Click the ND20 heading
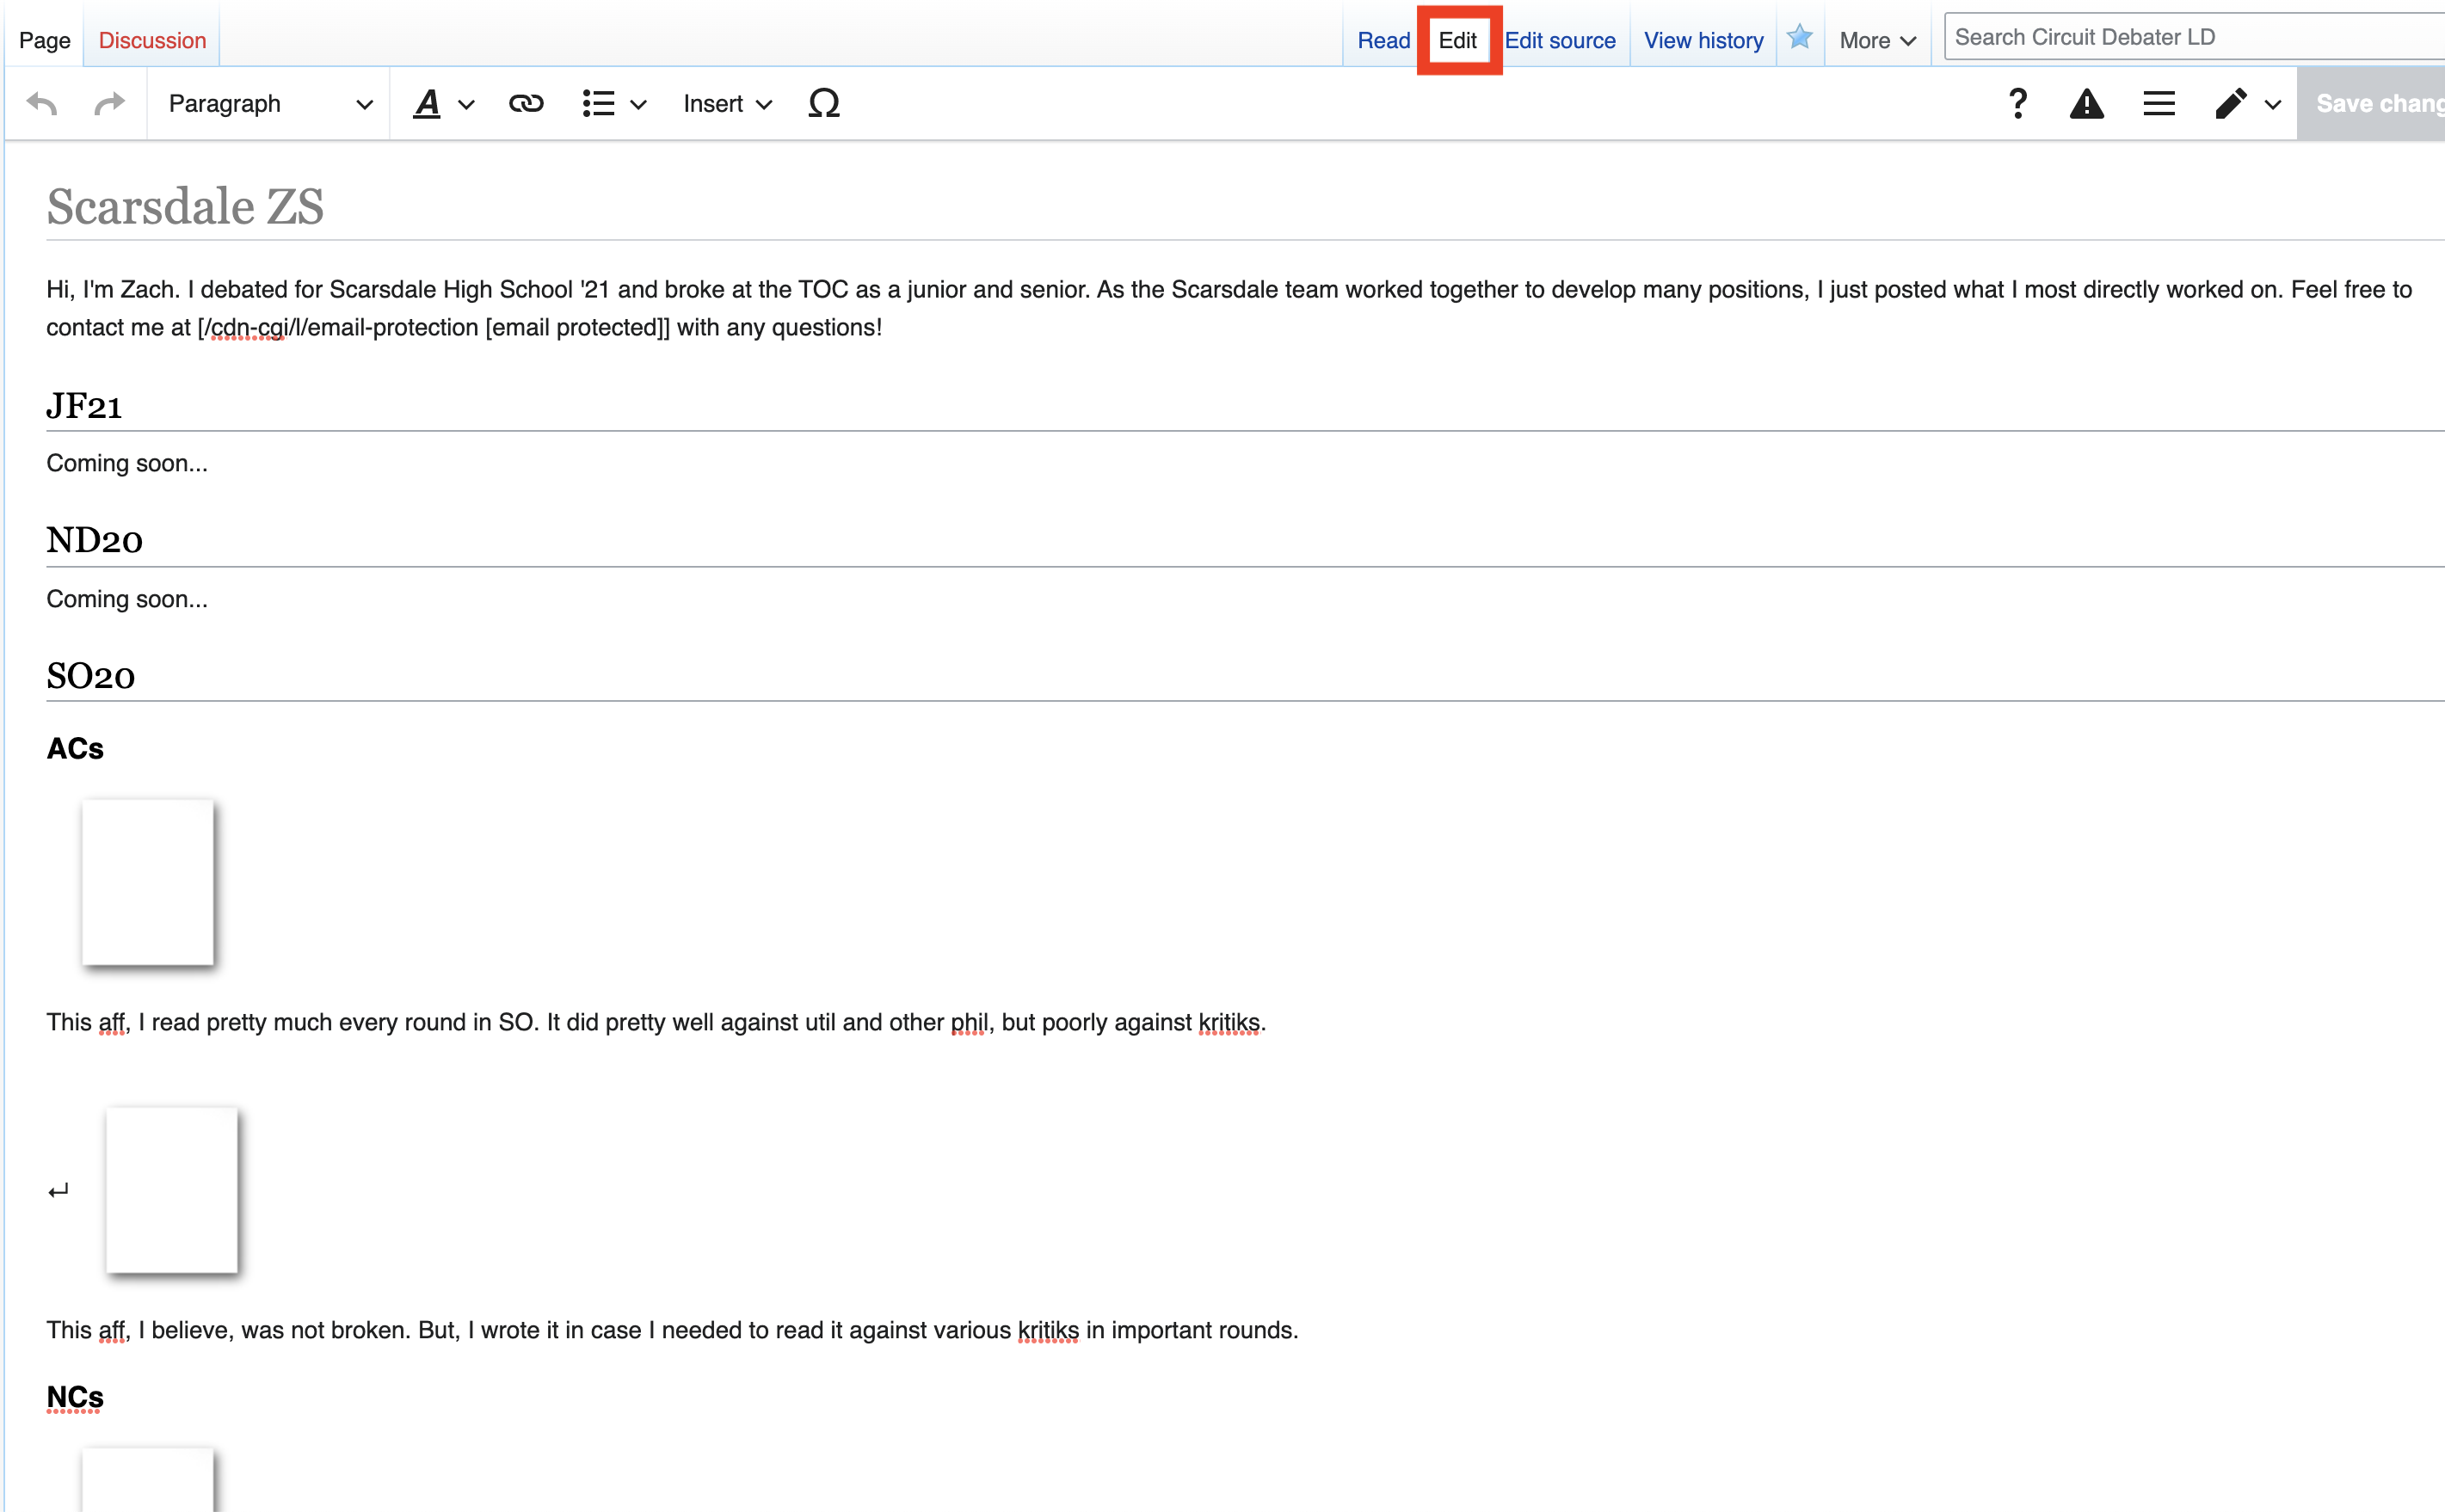This screenshot has height=1512, width=2445. (94, 541)
